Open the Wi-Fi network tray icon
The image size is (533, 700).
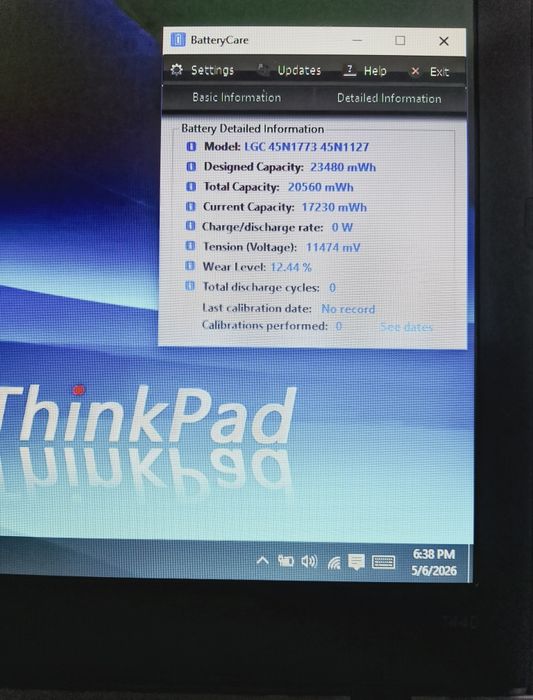333,563
